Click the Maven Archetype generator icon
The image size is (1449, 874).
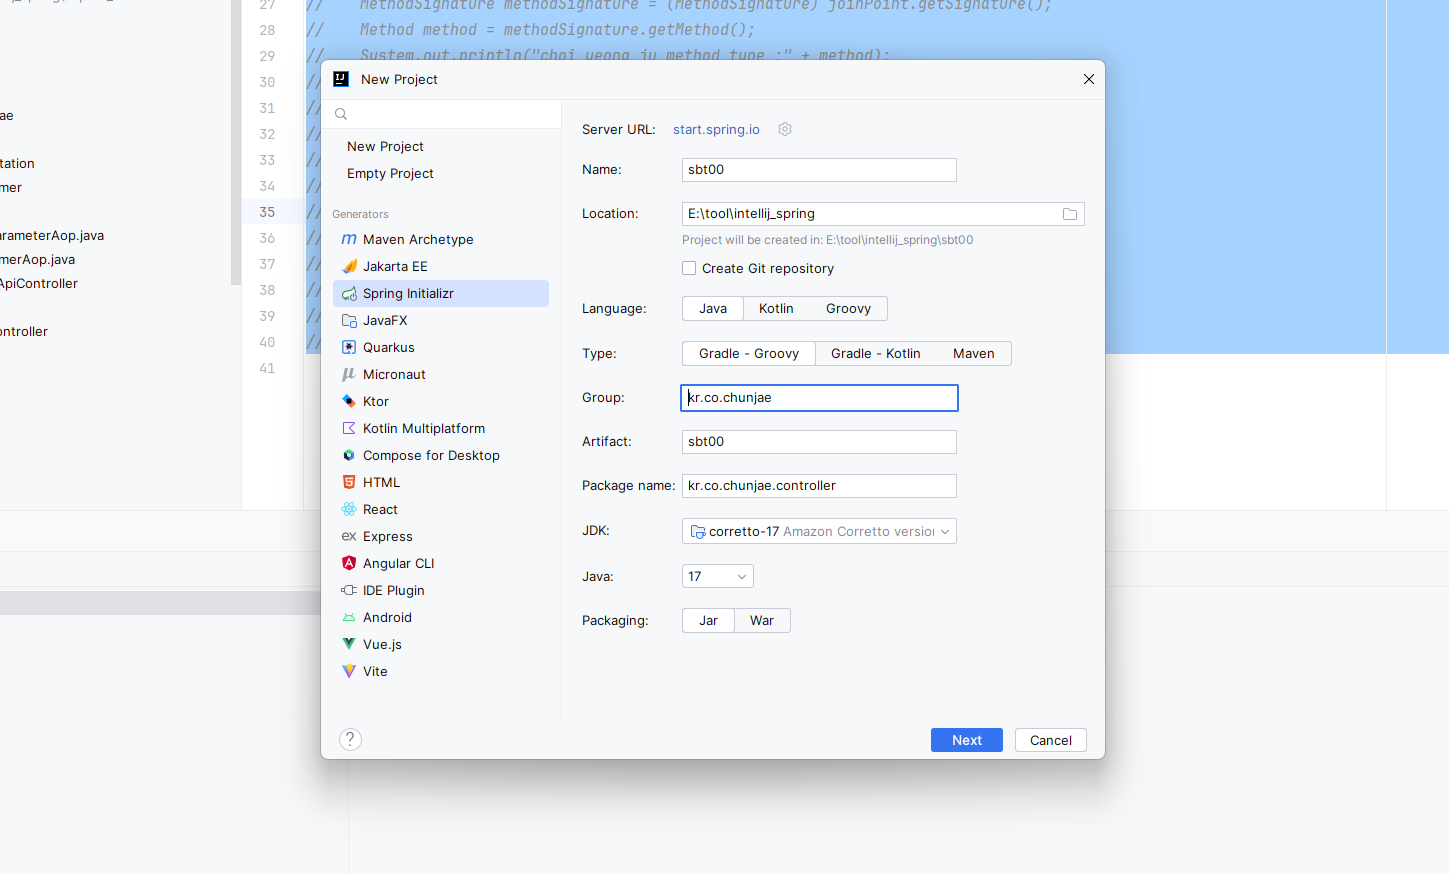click(349, 239)
